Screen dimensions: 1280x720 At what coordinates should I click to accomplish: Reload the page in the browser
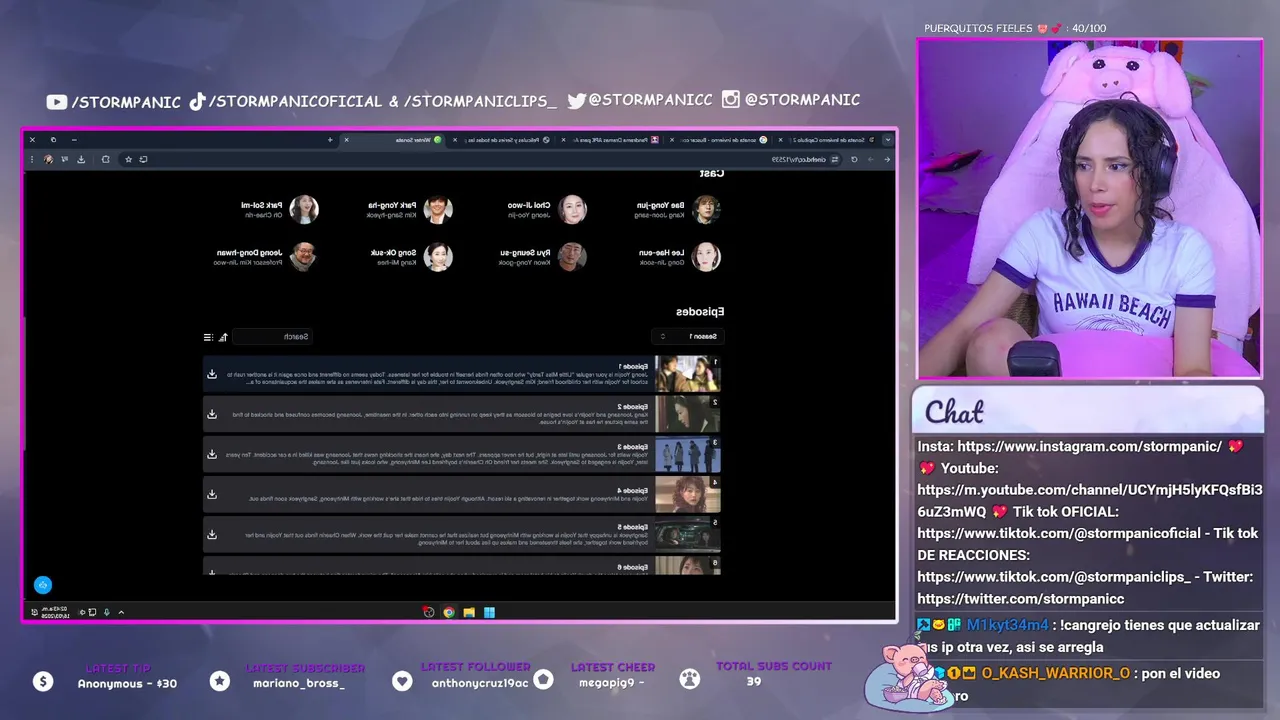(854, 159)
